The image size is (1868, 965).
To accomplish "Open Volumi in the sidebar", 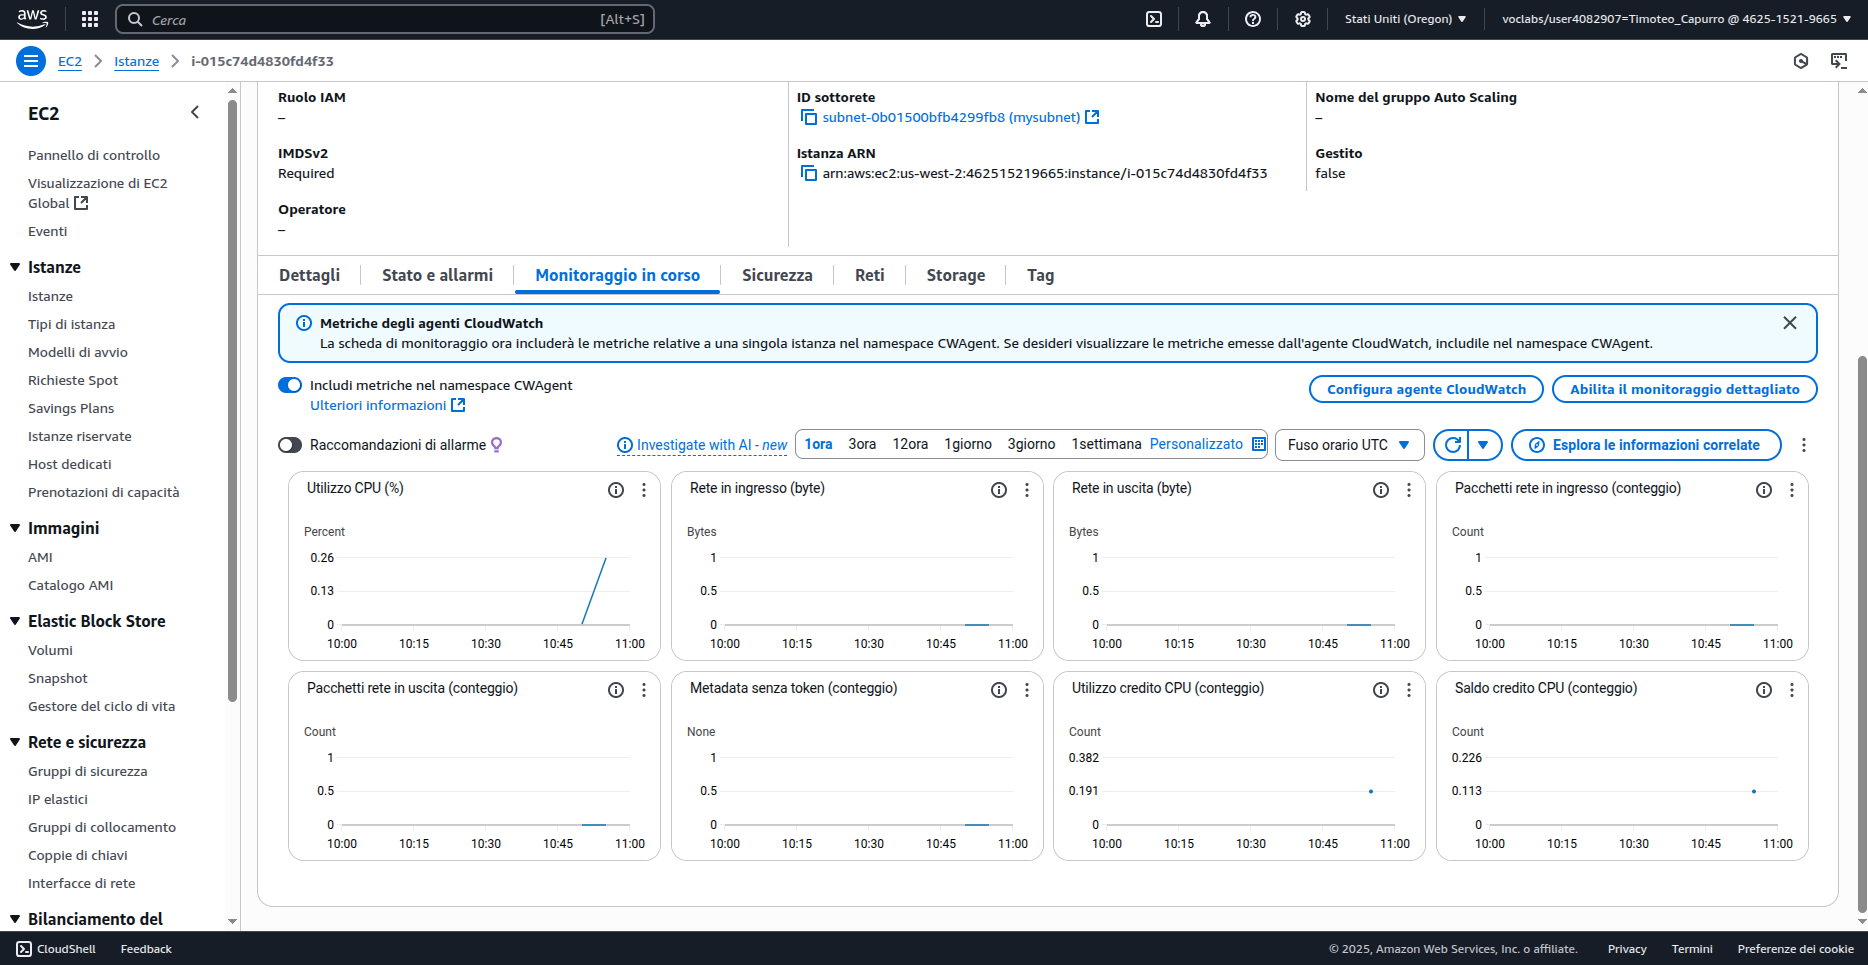I will (50, 650).
